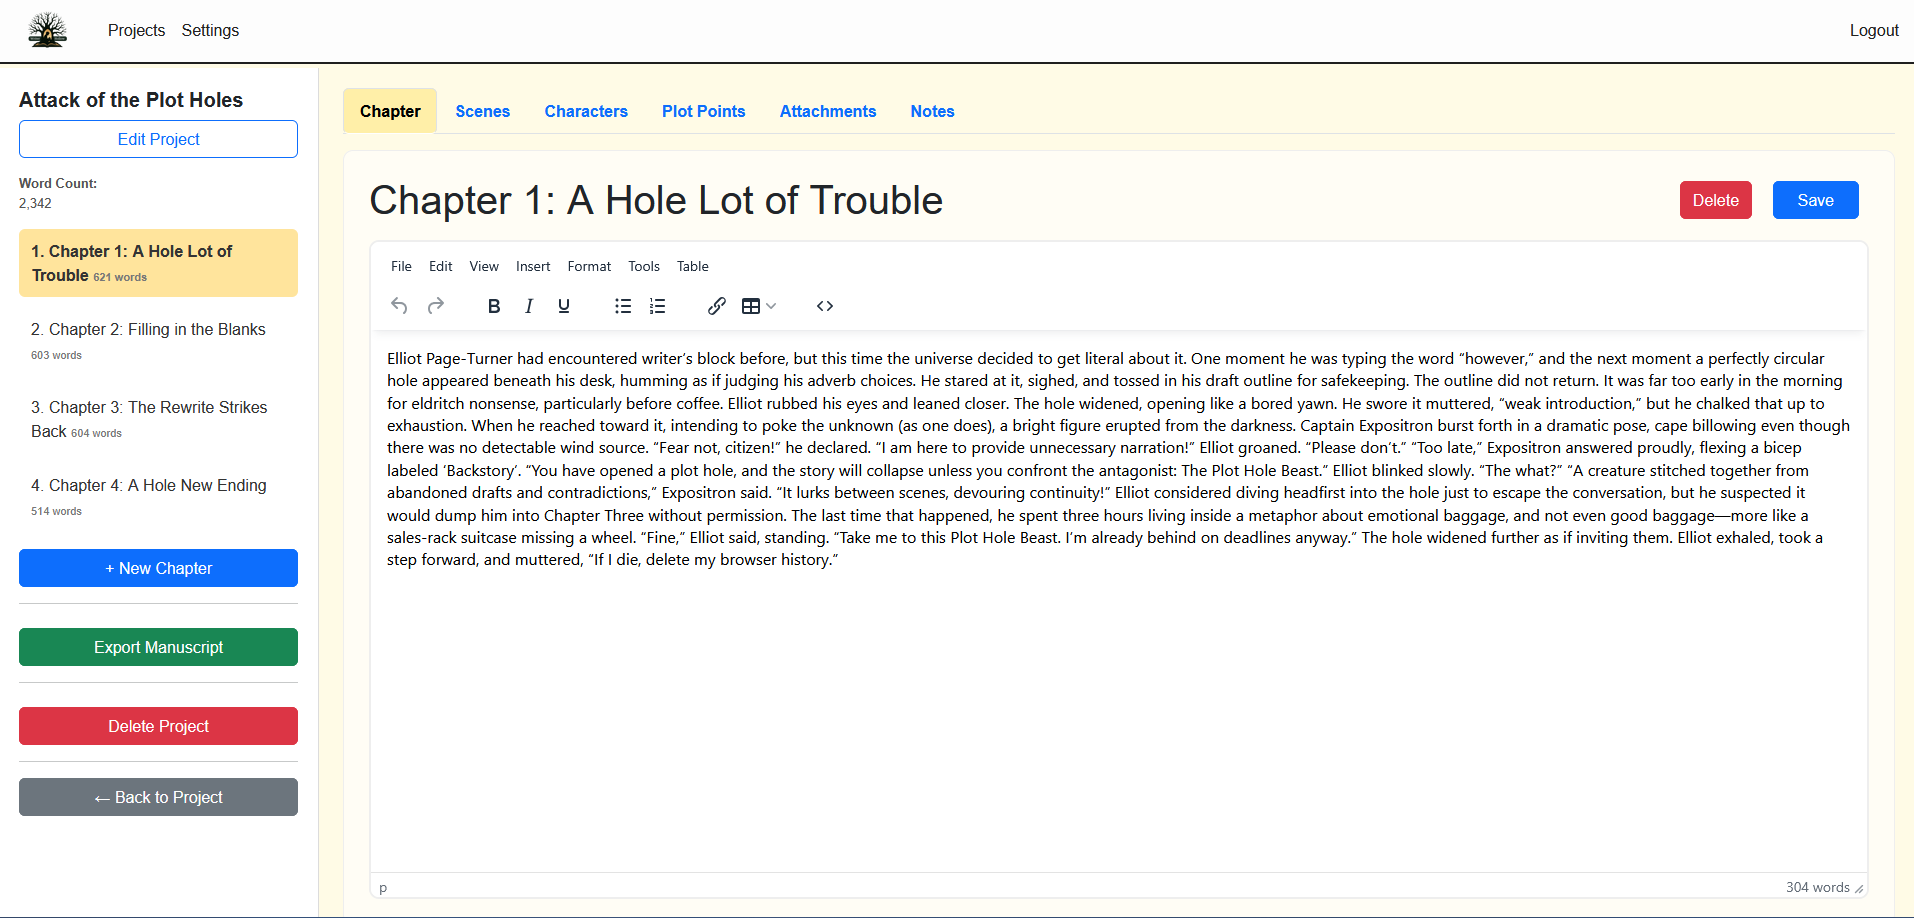This screenshot has width=1914, height=918.
Task: Open the insert link dialog
Action: point(716,306)
